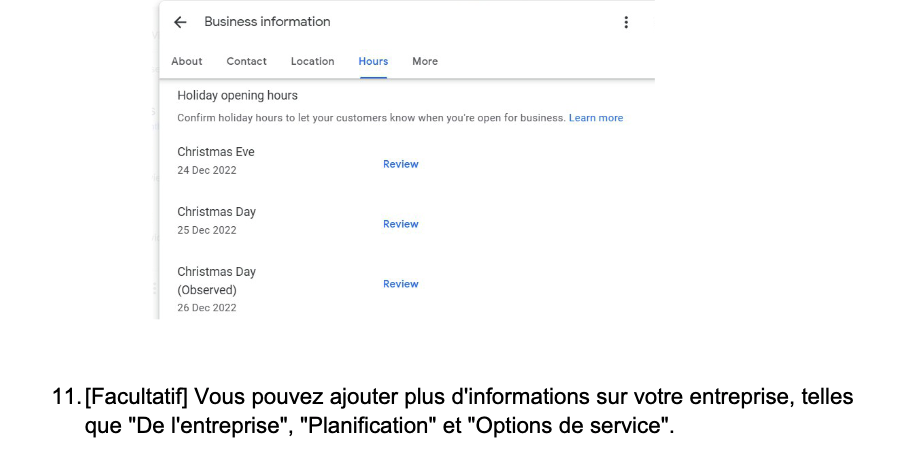Open the More tab
Screen dimensions: 908x451
[425, 61]
